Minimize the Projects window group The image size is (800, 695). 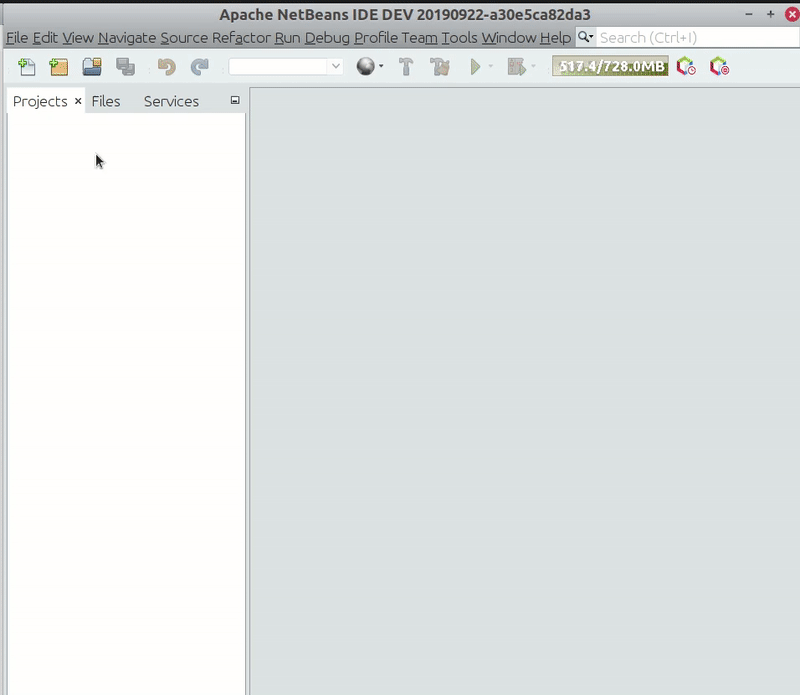235,101
